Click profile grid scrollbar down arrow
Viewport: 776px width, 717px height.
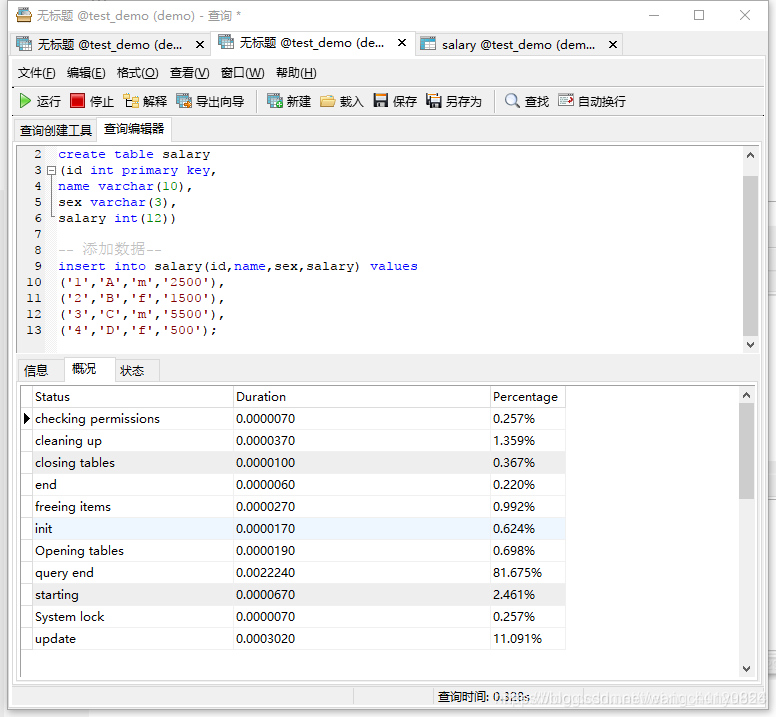(x=746, y=669)
